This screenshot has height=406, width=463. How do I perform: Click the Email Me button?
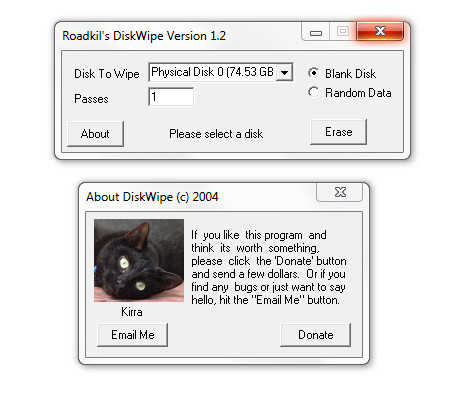[x=132, y=335]
